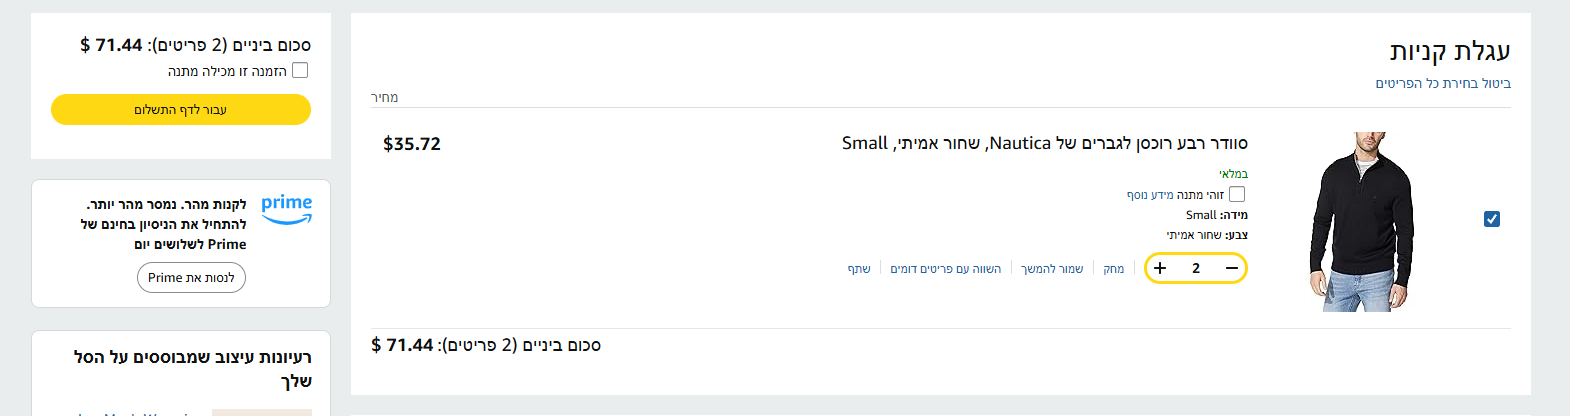Uncheck the sweater item selection checkbox
The height and width of the screenshot is (416, 1570).
click(1492, 219)
